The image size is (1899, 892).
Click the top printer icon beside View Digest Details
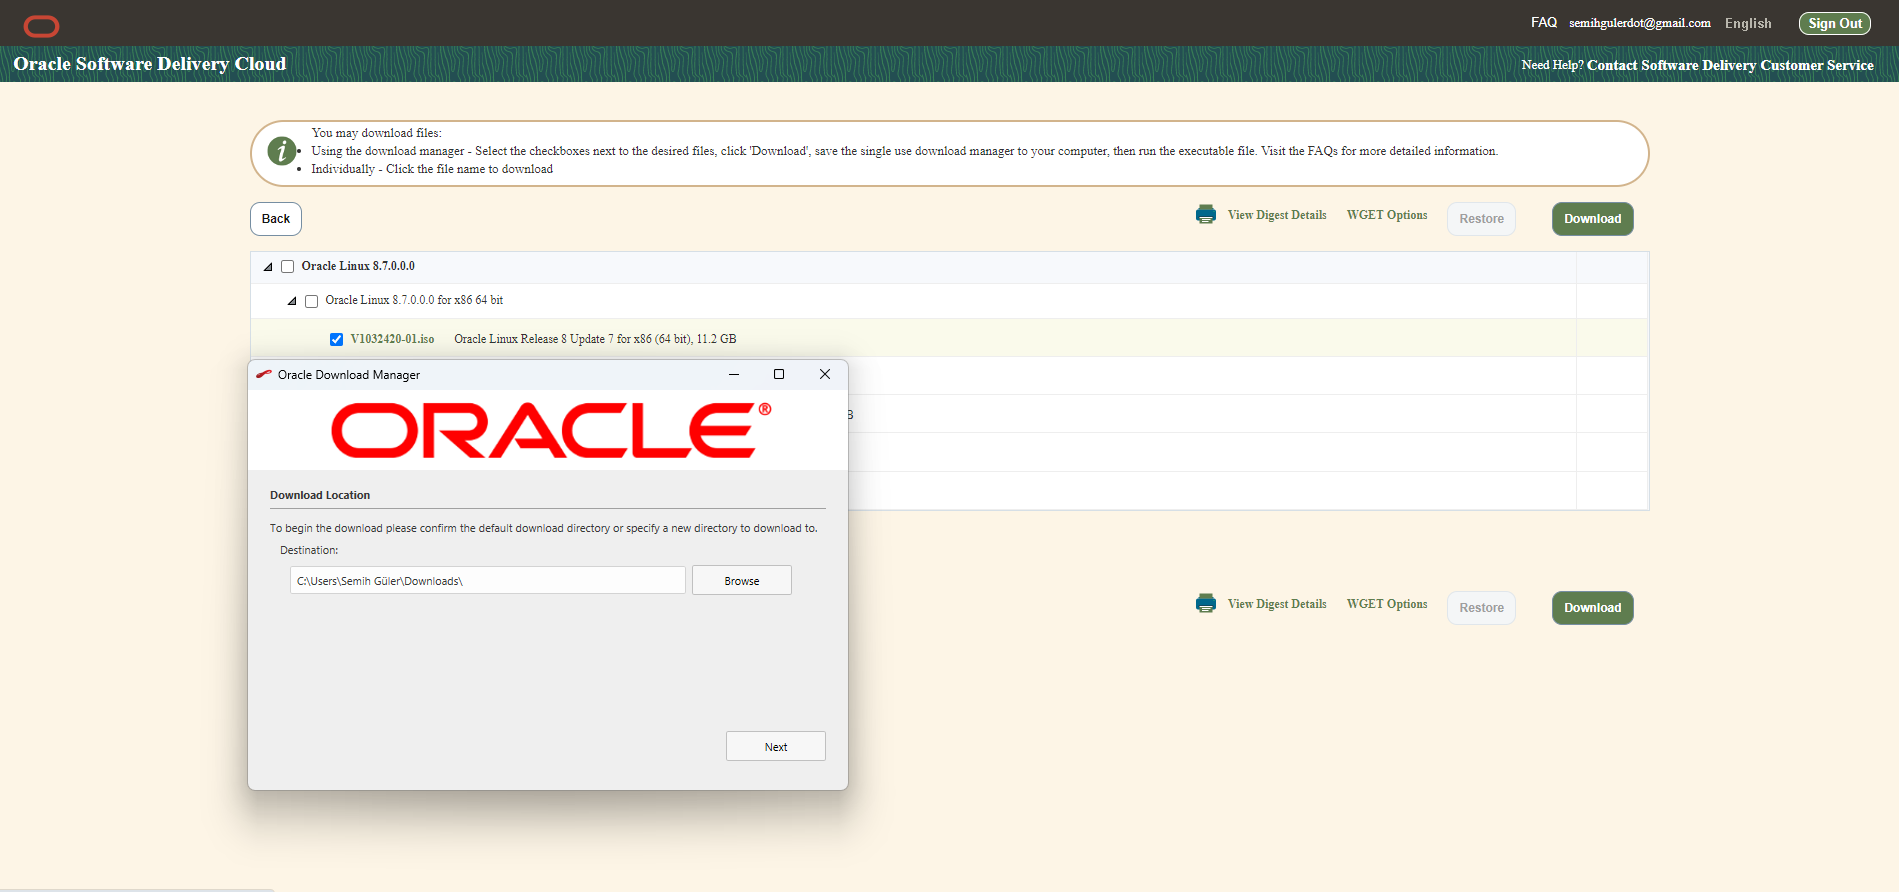click(x=1206, y=214)
